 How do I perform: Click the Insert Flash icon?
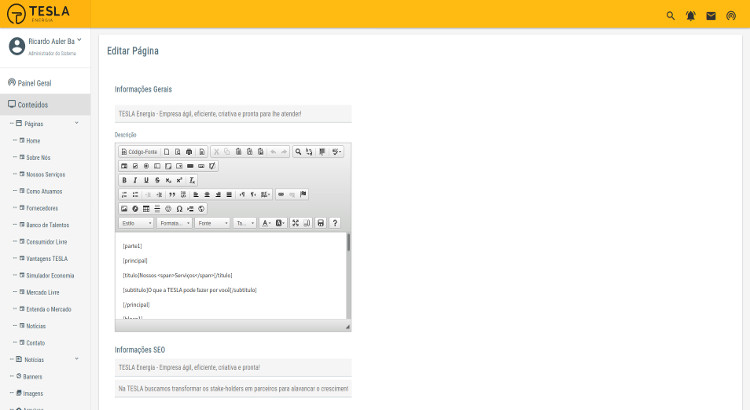[x=135, y=209]
